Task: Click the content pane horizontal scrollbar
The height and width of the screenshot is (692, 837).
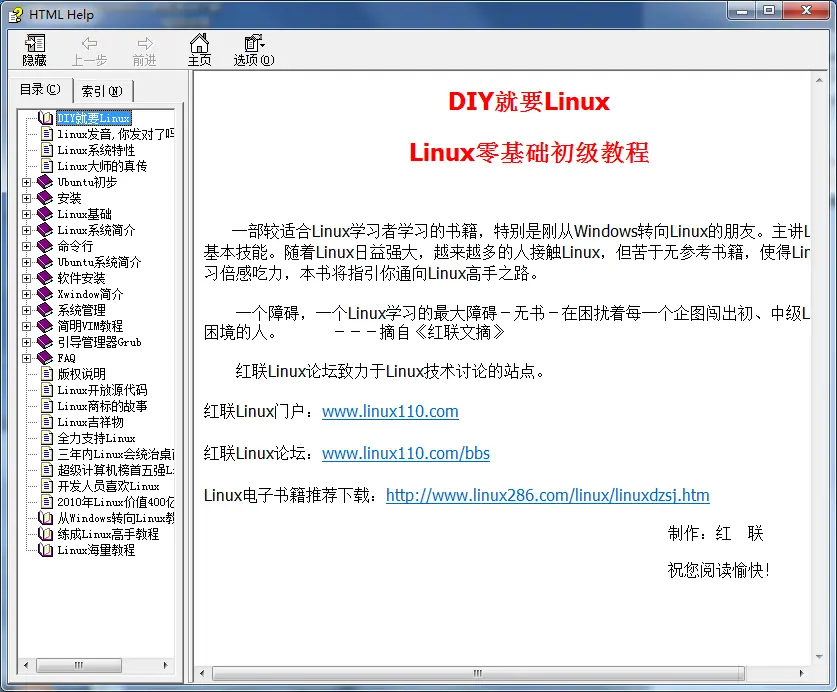Action: [x=500, y=674]
